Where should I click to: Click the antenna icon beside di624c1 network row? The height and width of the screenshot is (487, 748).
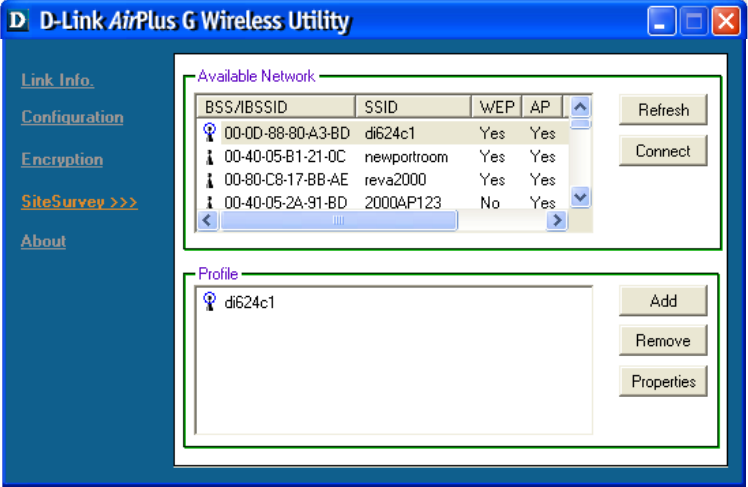209,132
